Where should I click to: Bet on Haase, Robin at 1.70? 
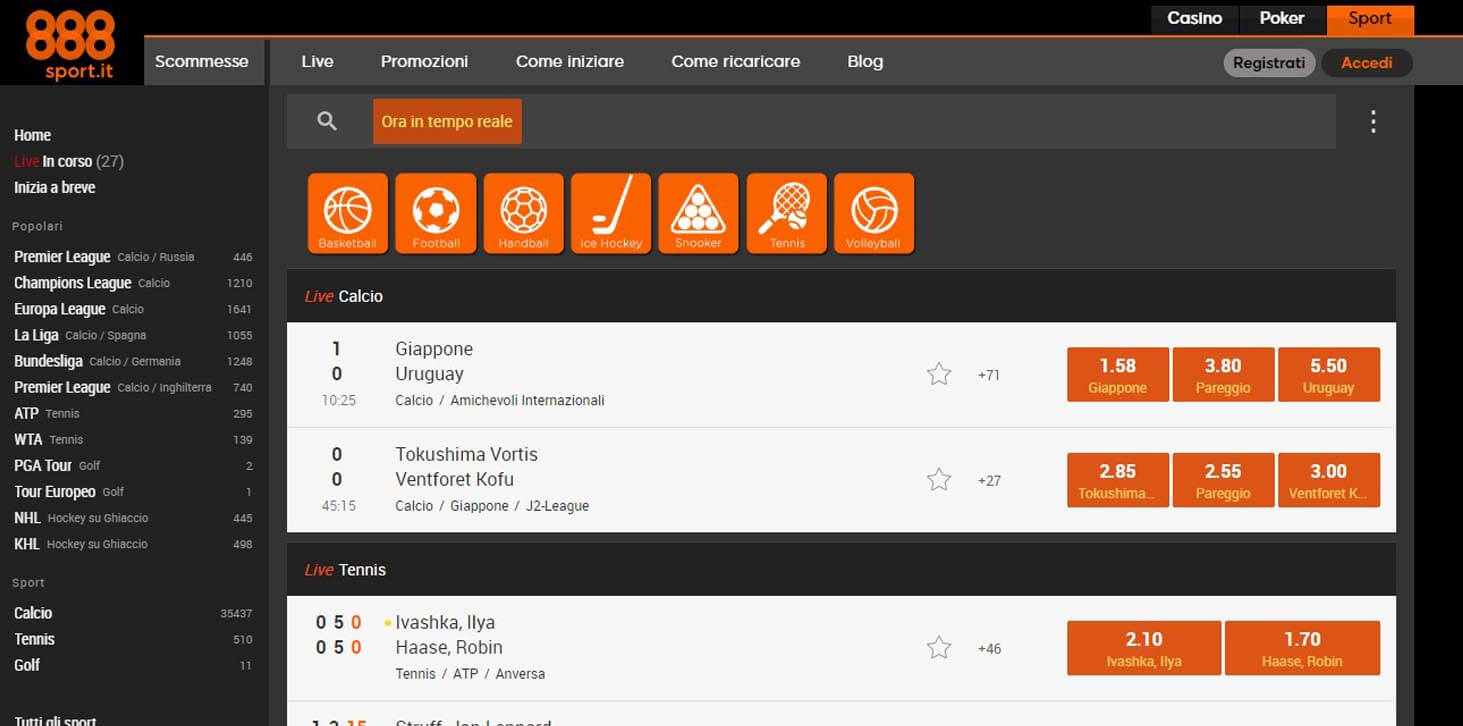pyautogui.click(x=1302, y=648)
